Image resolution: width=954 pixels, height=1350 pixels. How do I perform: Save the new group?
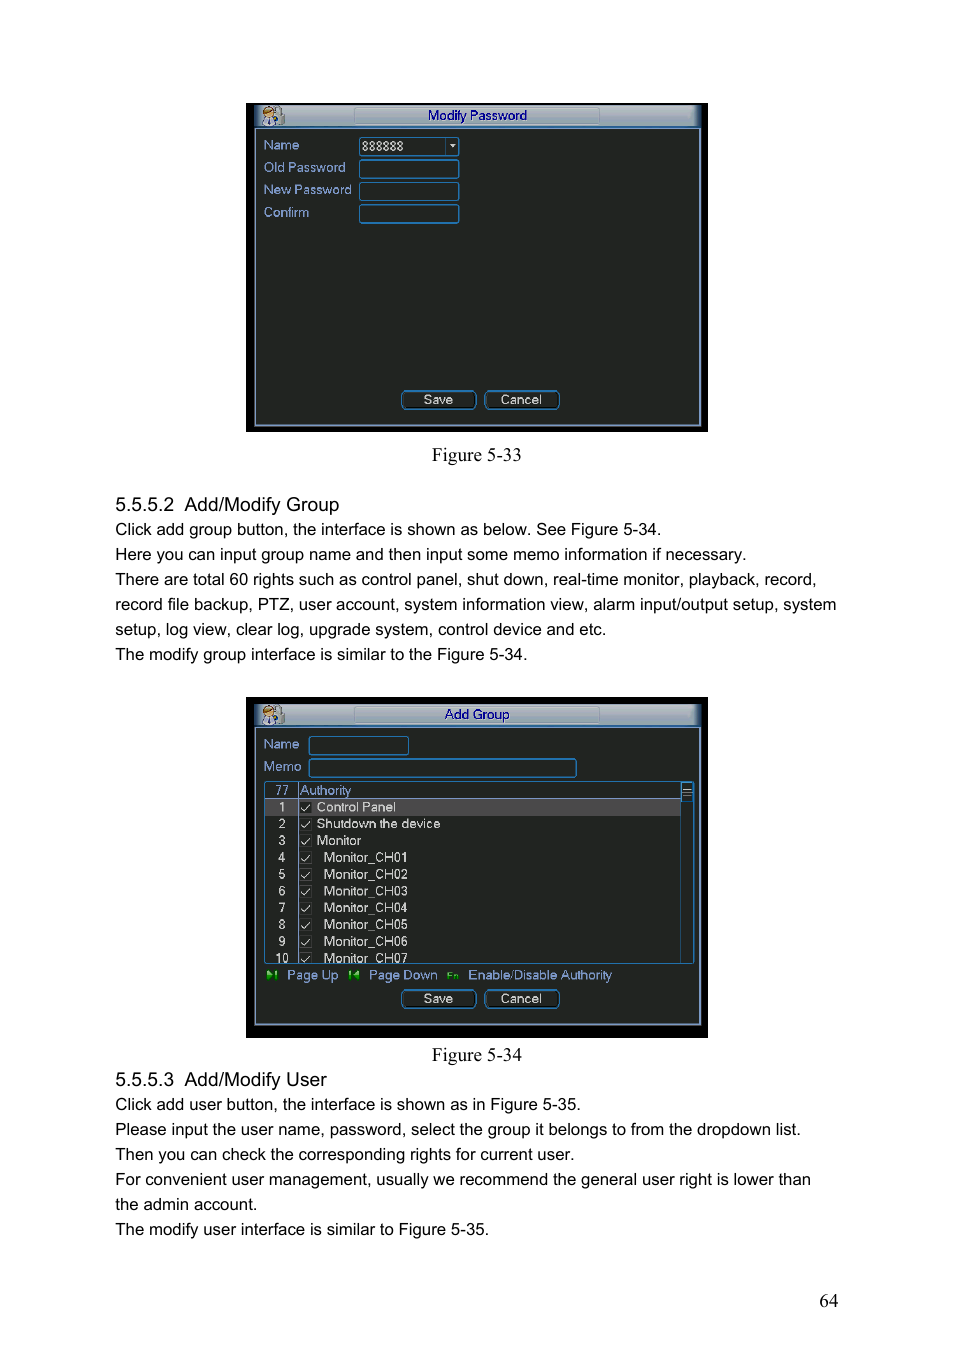click(x=438, y=999)
